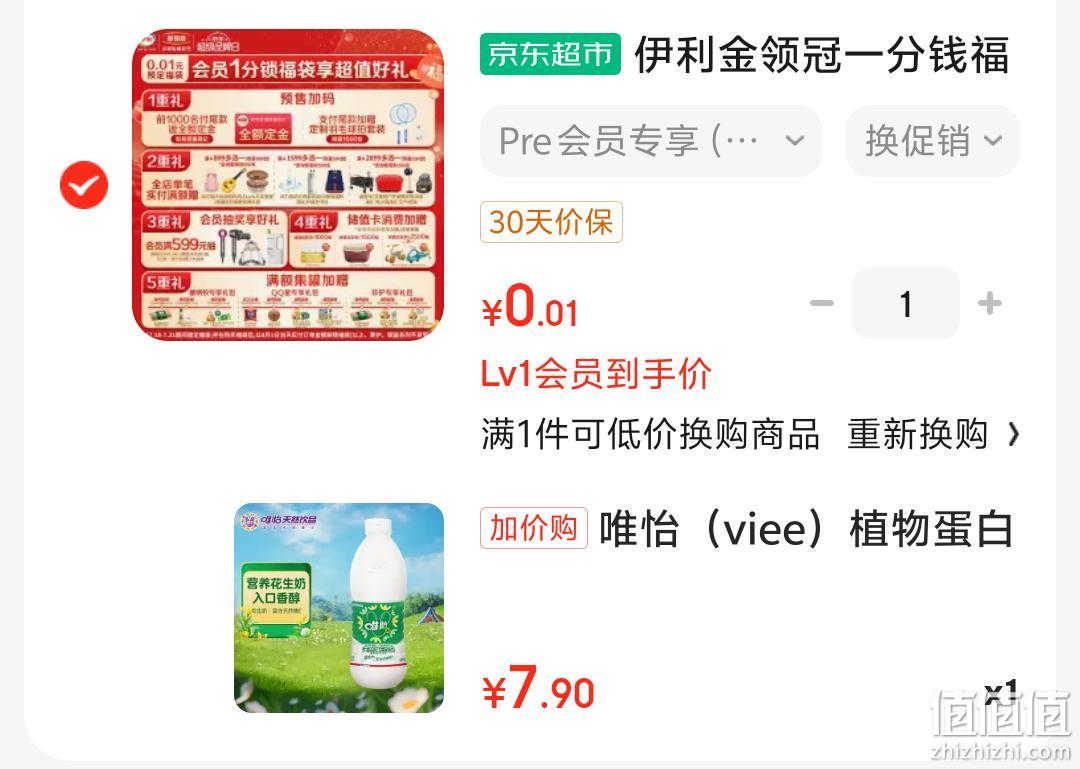Open the 唯怡 peanut milk thumbnail
The image size is (1080, 769).
coord(339,608)
